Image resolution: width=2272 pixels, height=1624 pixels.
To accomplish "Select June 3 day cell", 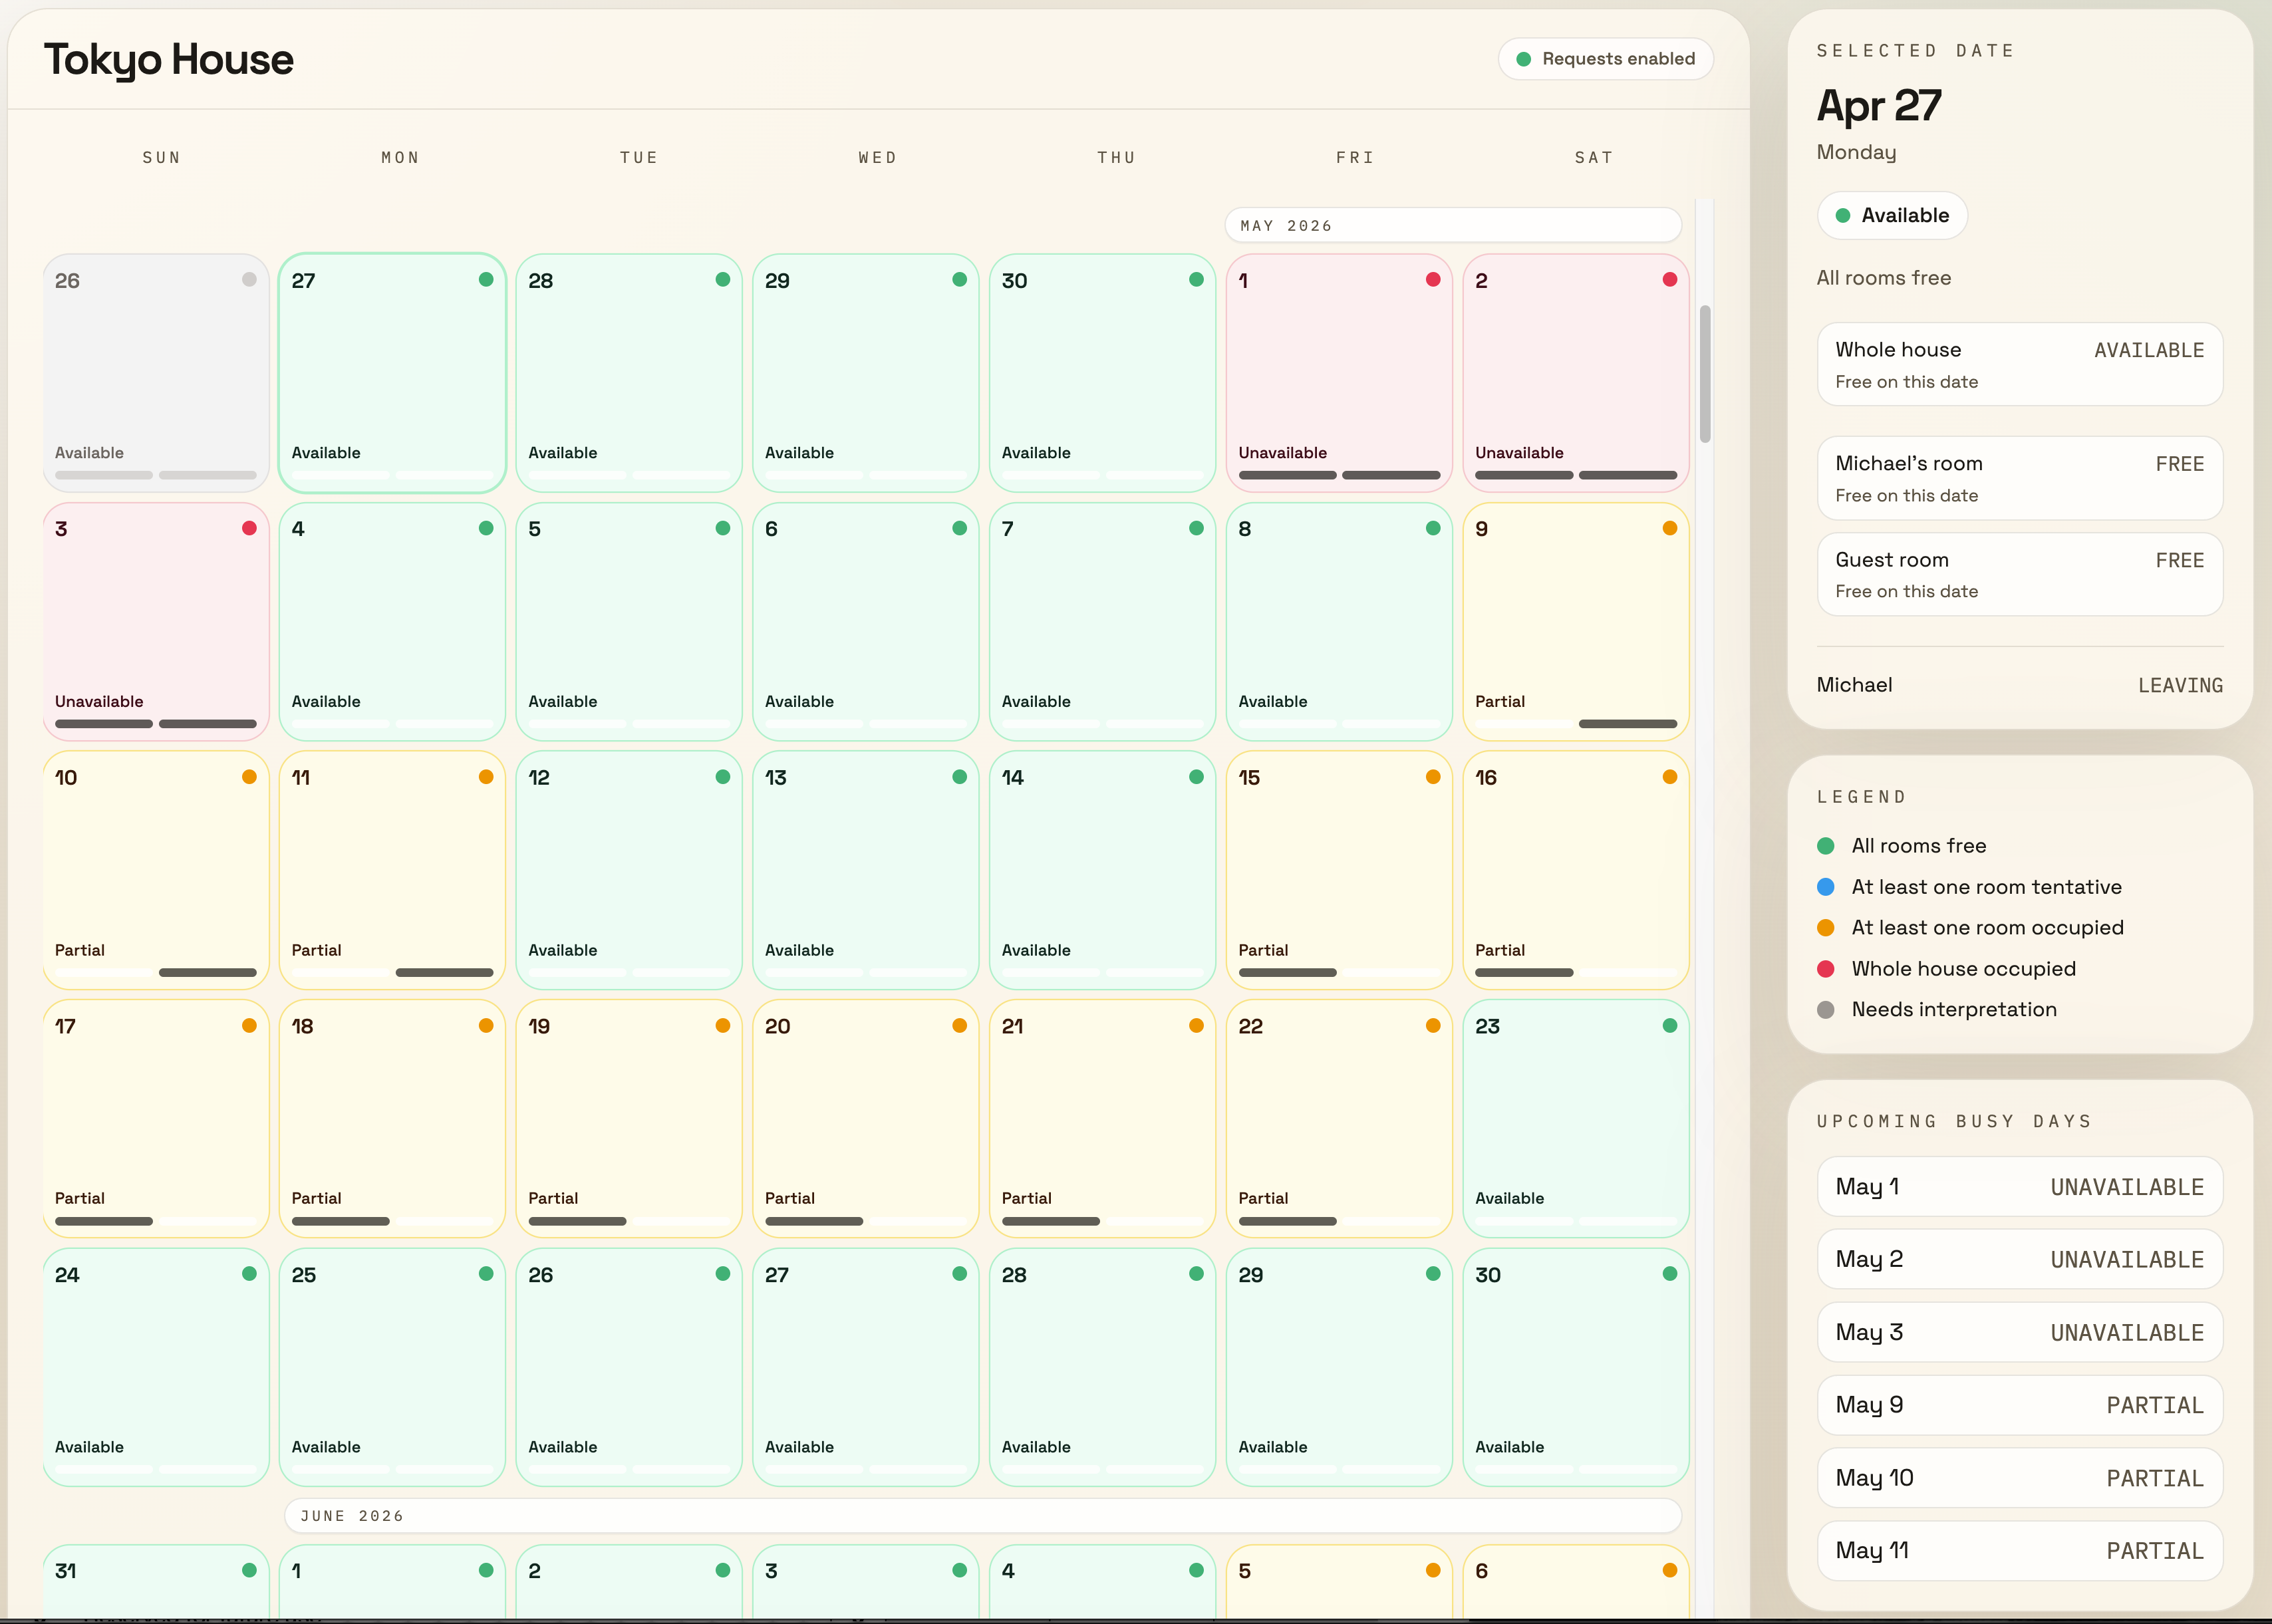I will pyautogui.click(x=866, y=1581).
